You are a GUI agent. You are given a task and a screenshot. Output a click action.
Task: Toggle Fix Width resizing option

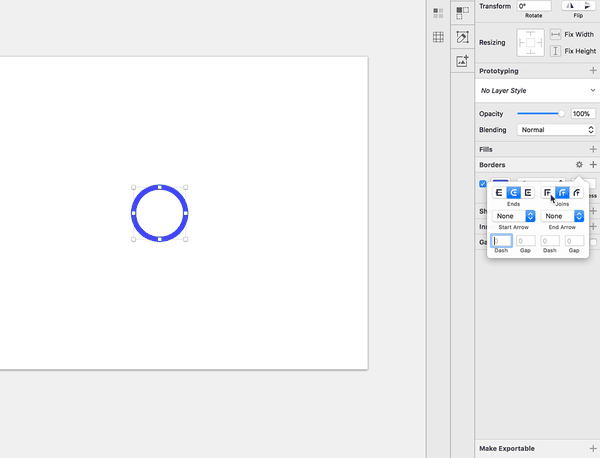(555, 34)
